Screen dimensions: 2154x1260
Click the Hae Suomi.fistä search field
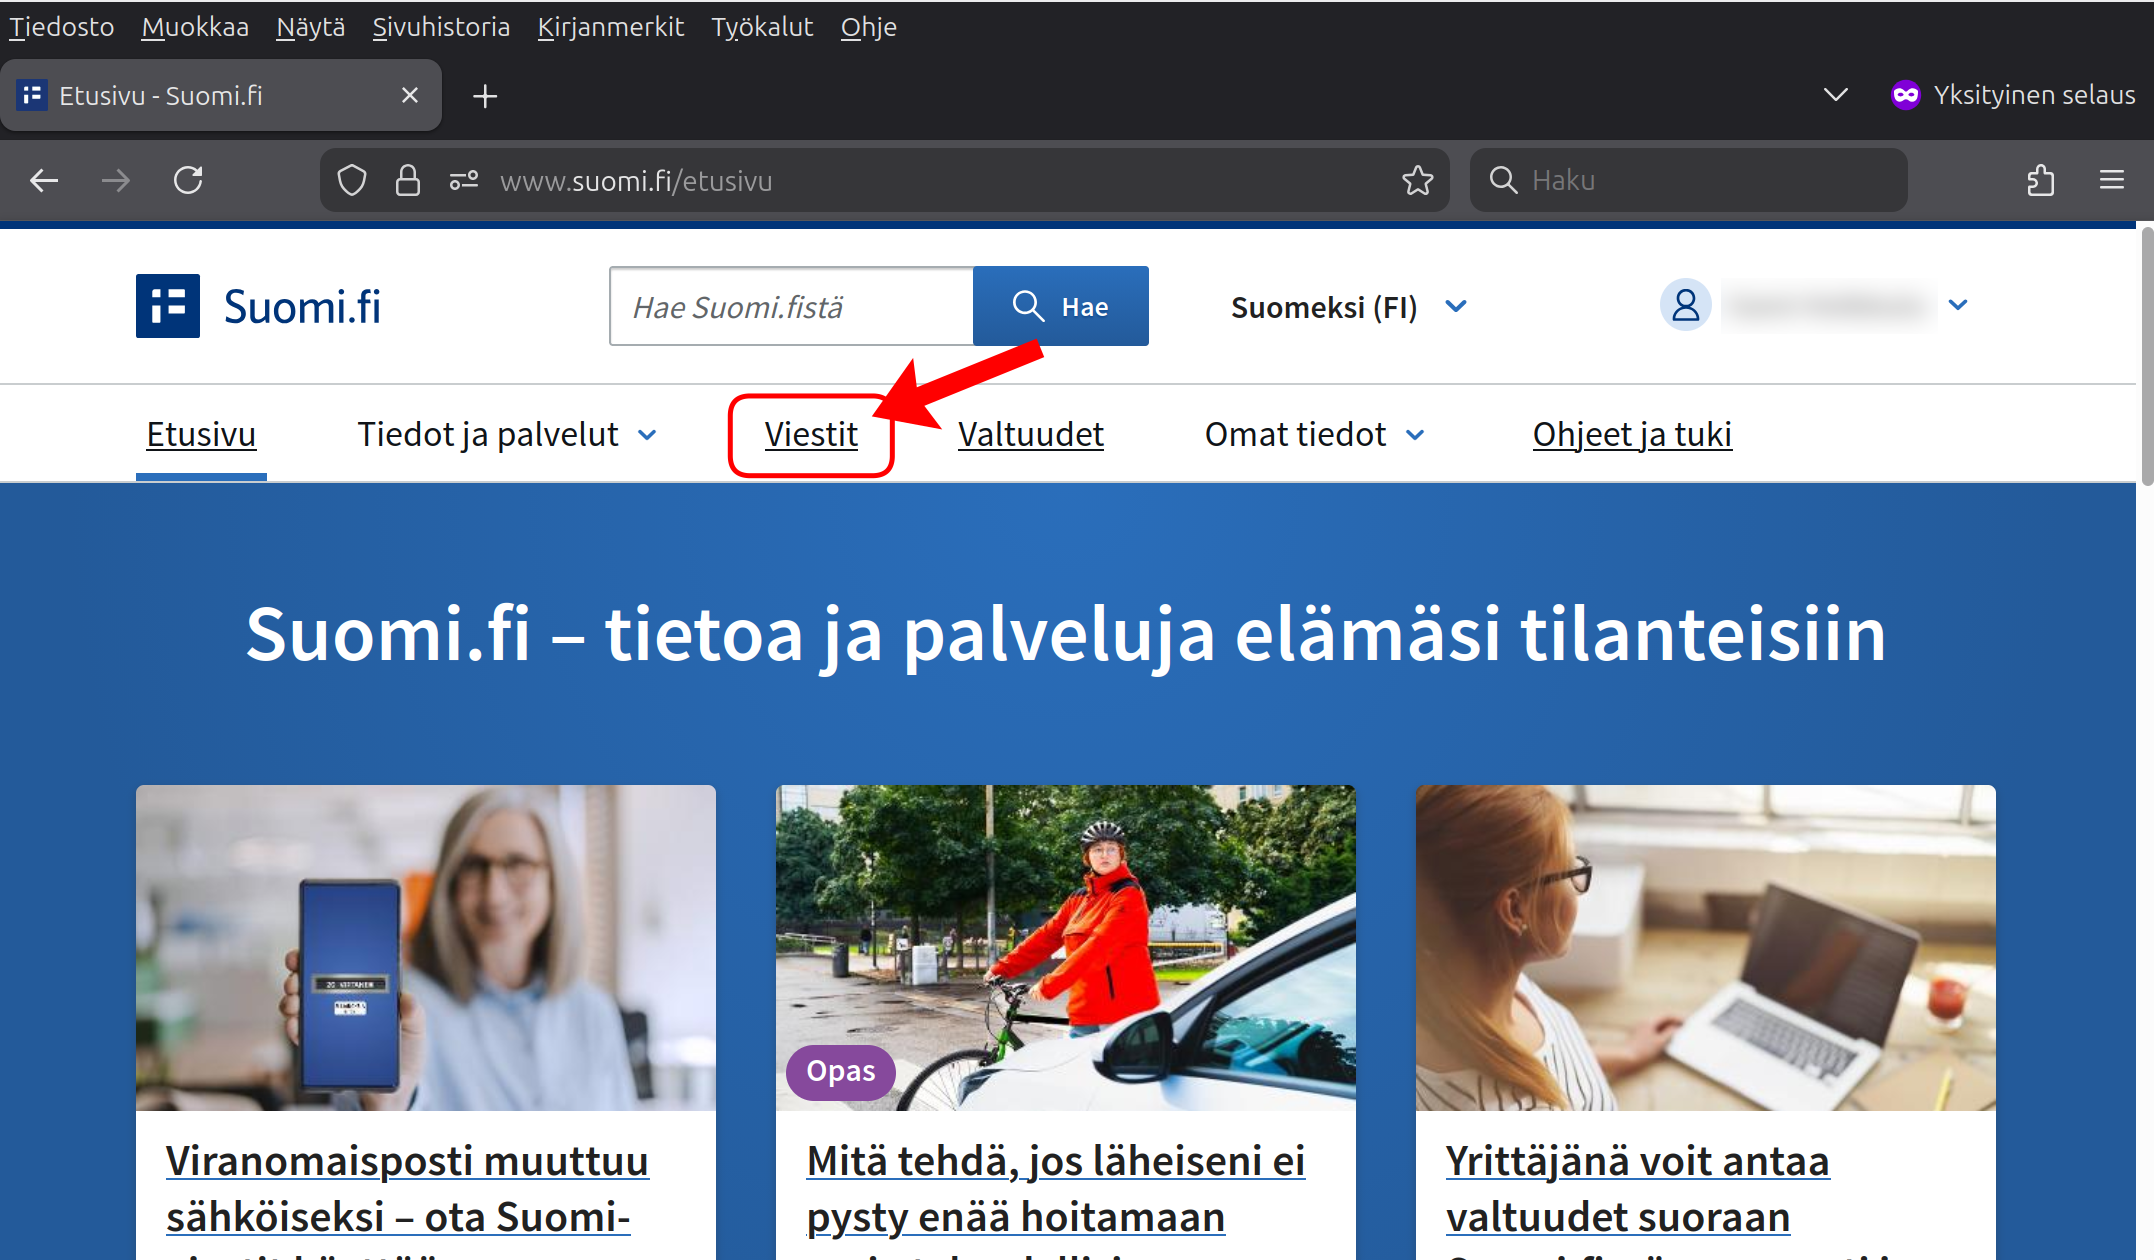click(790, 307)
